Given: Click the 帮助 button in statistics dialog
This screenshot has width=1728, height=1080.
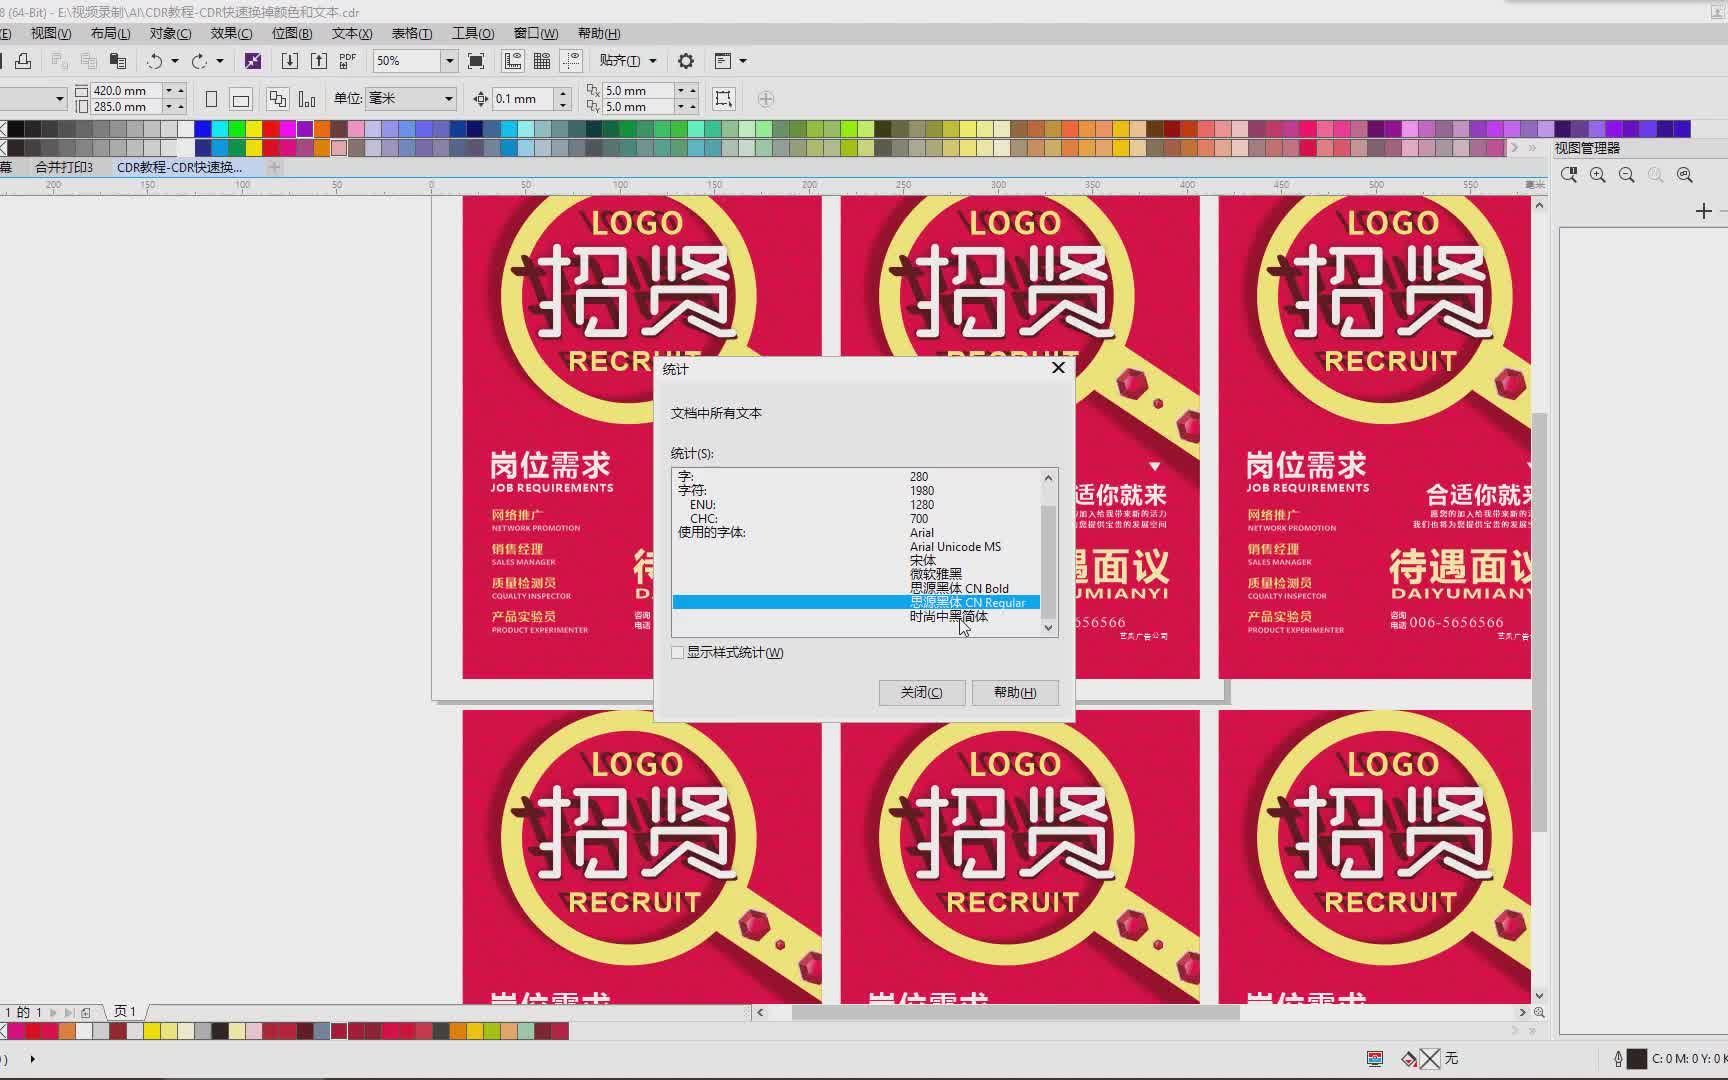Looking at the screenshot, I should pos(1015,692).
